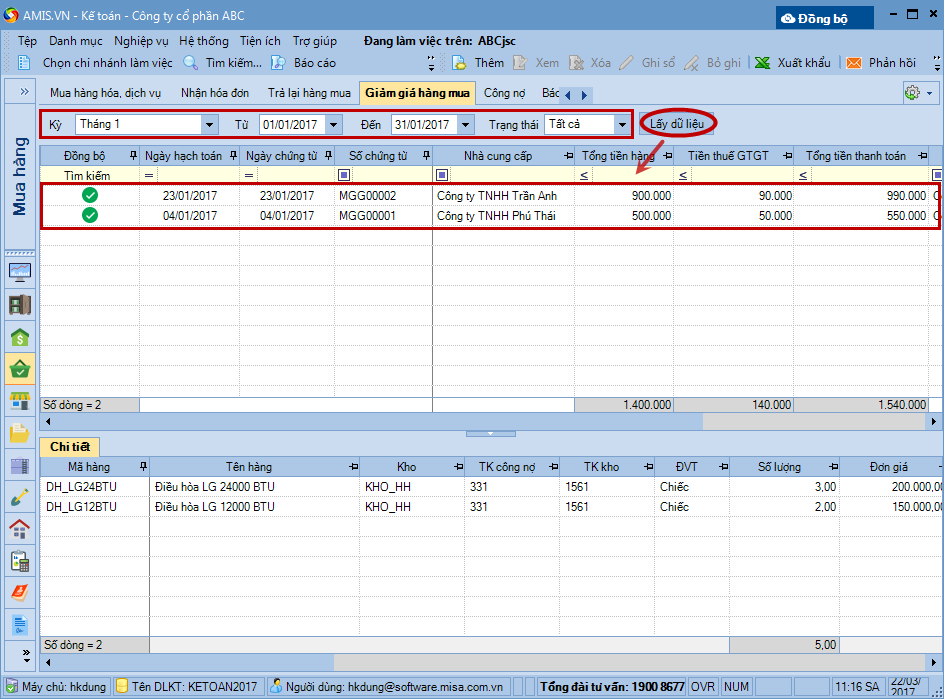Open the cash safe module icon
This screenshot has width=944, height=699.
(19, 305)
